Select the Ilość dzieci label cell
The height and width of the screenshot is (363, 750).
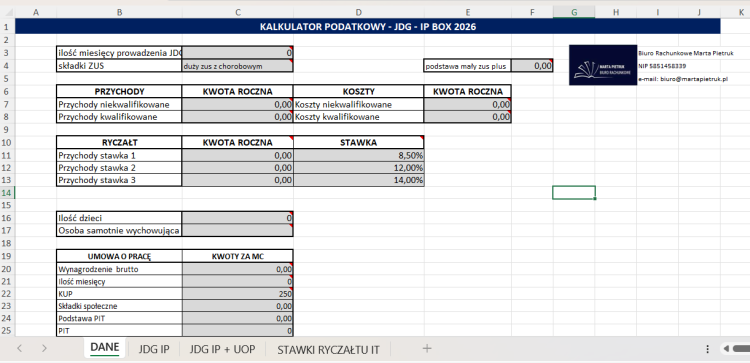(x=119, y=218)
